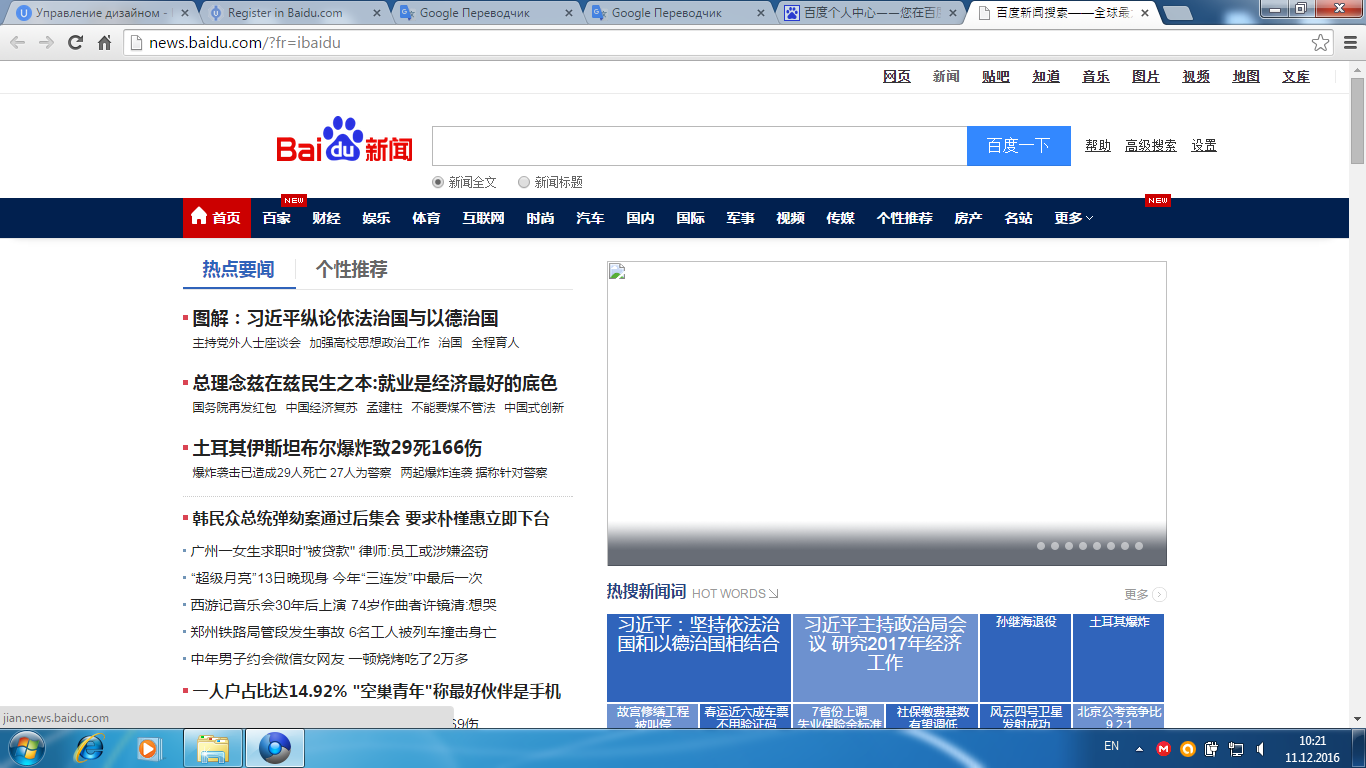This screenshot has width=1366, height=768.
Task: Open the Chrome menu hamburger icon
Action: pos(1349,43)
